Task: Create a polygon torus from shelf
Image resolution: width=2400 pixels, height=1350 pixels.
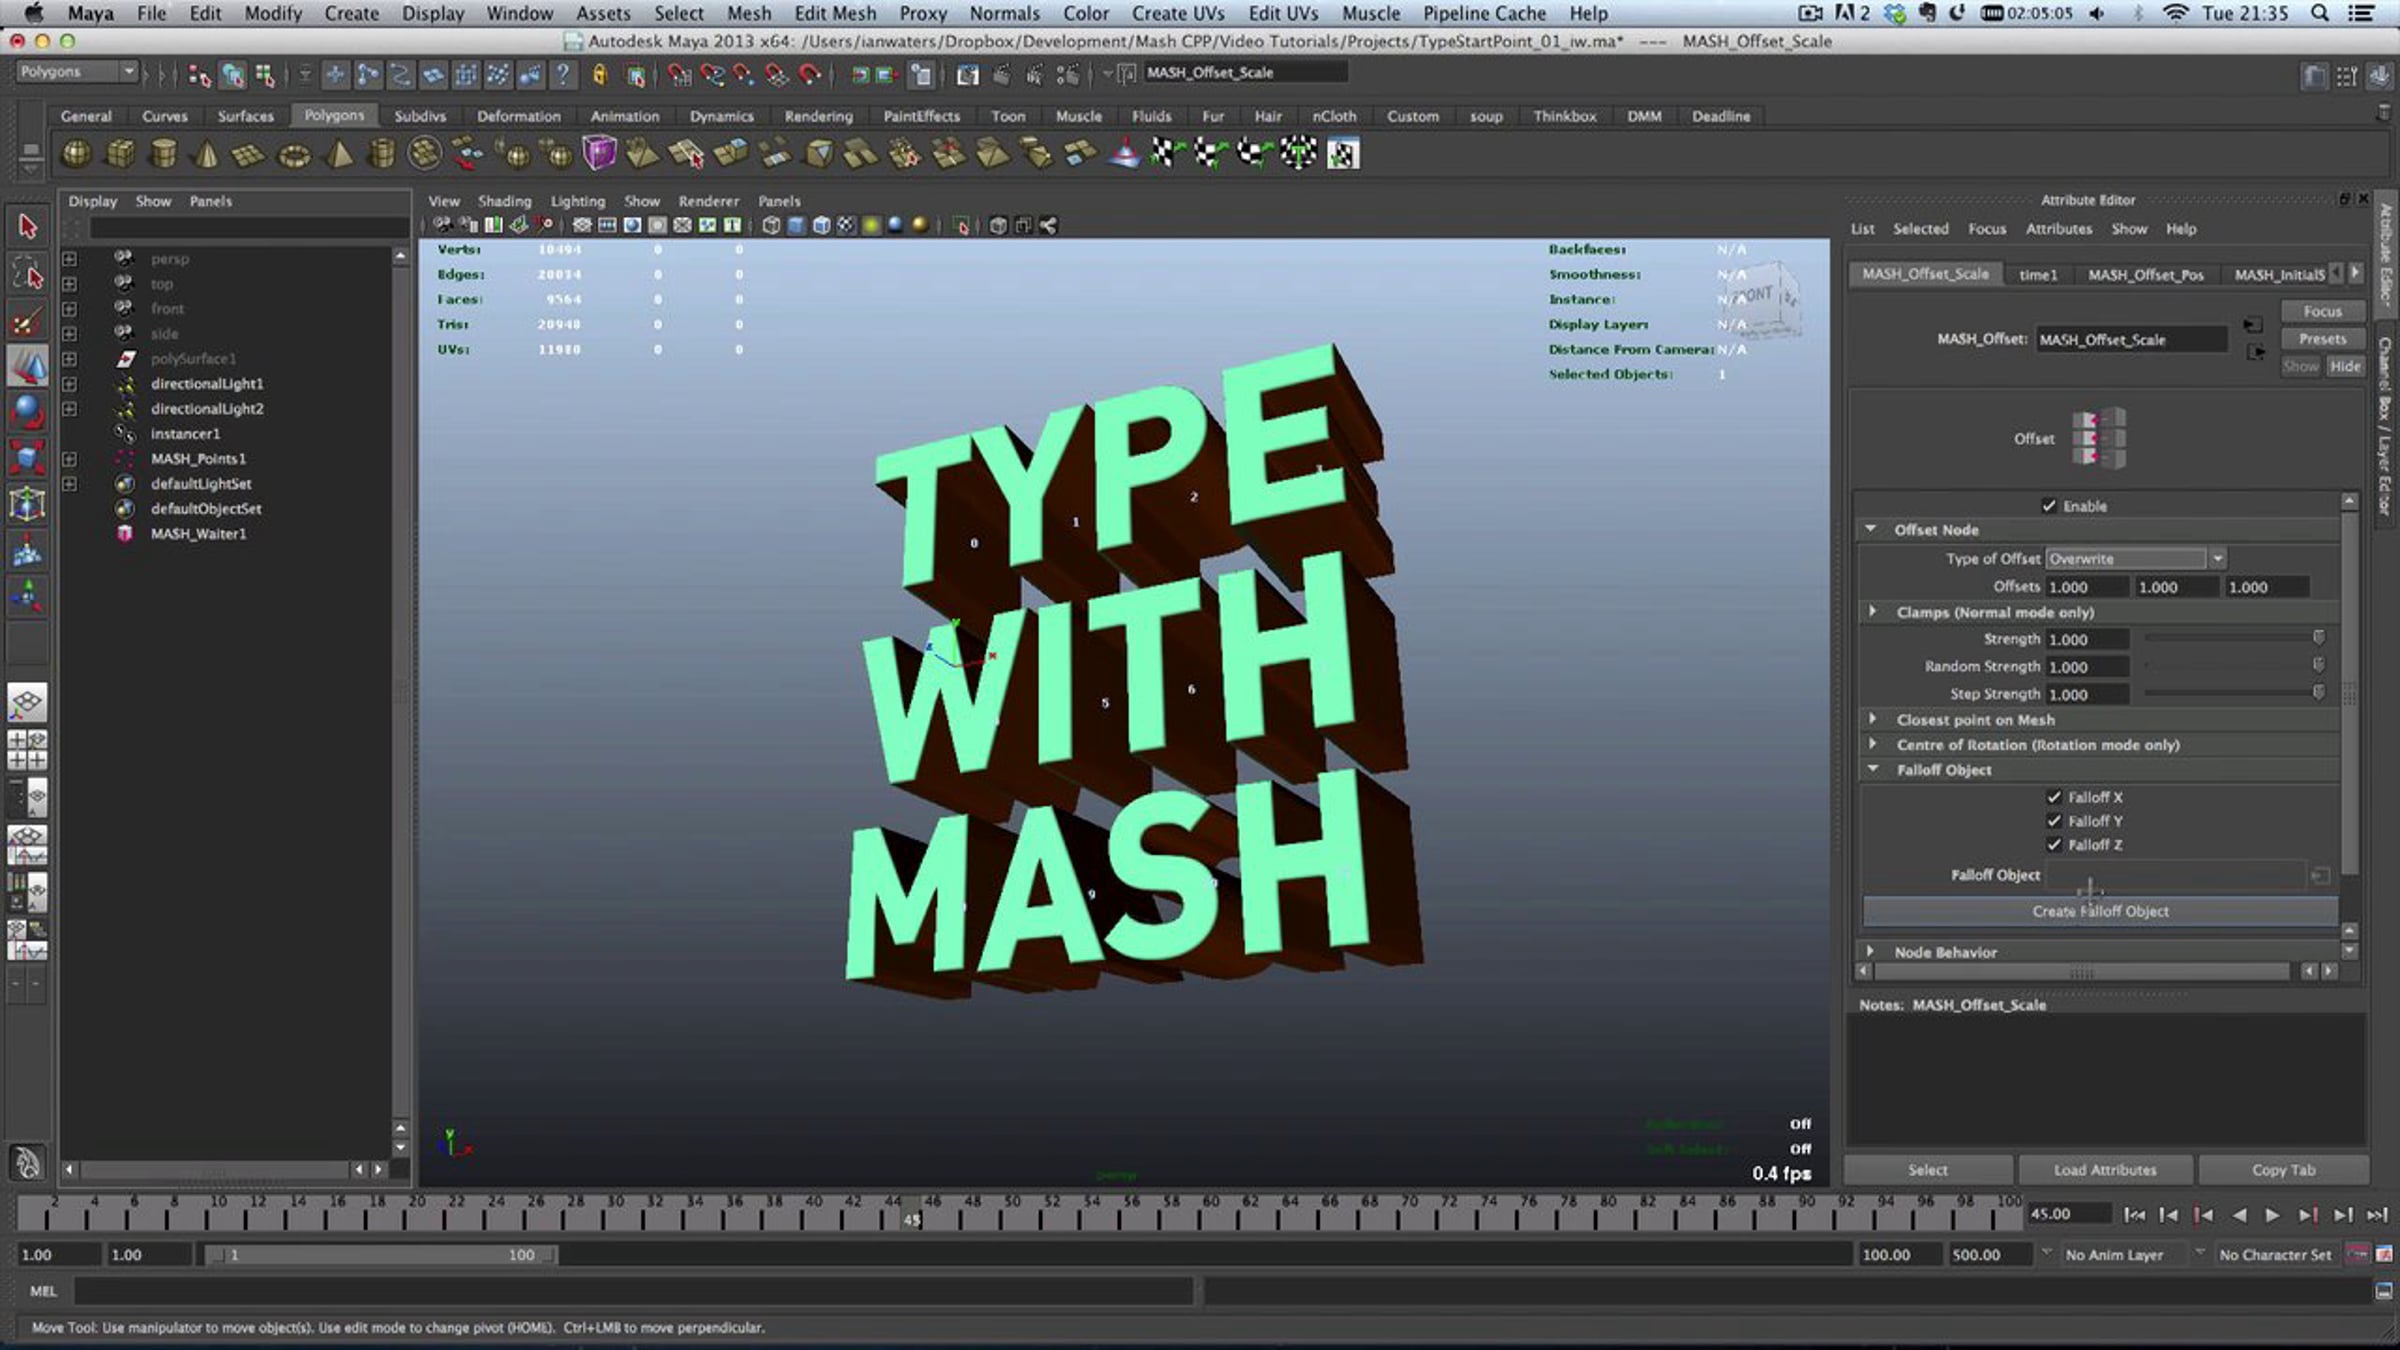Action: pos(294,155)
